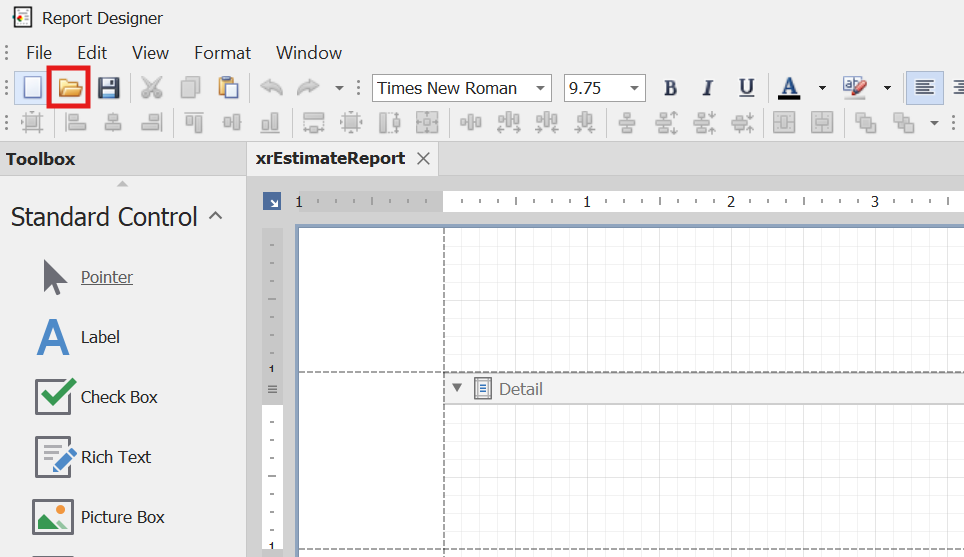Click the Size to Grid icon
The image size is (964, 557).
[351, 122]
